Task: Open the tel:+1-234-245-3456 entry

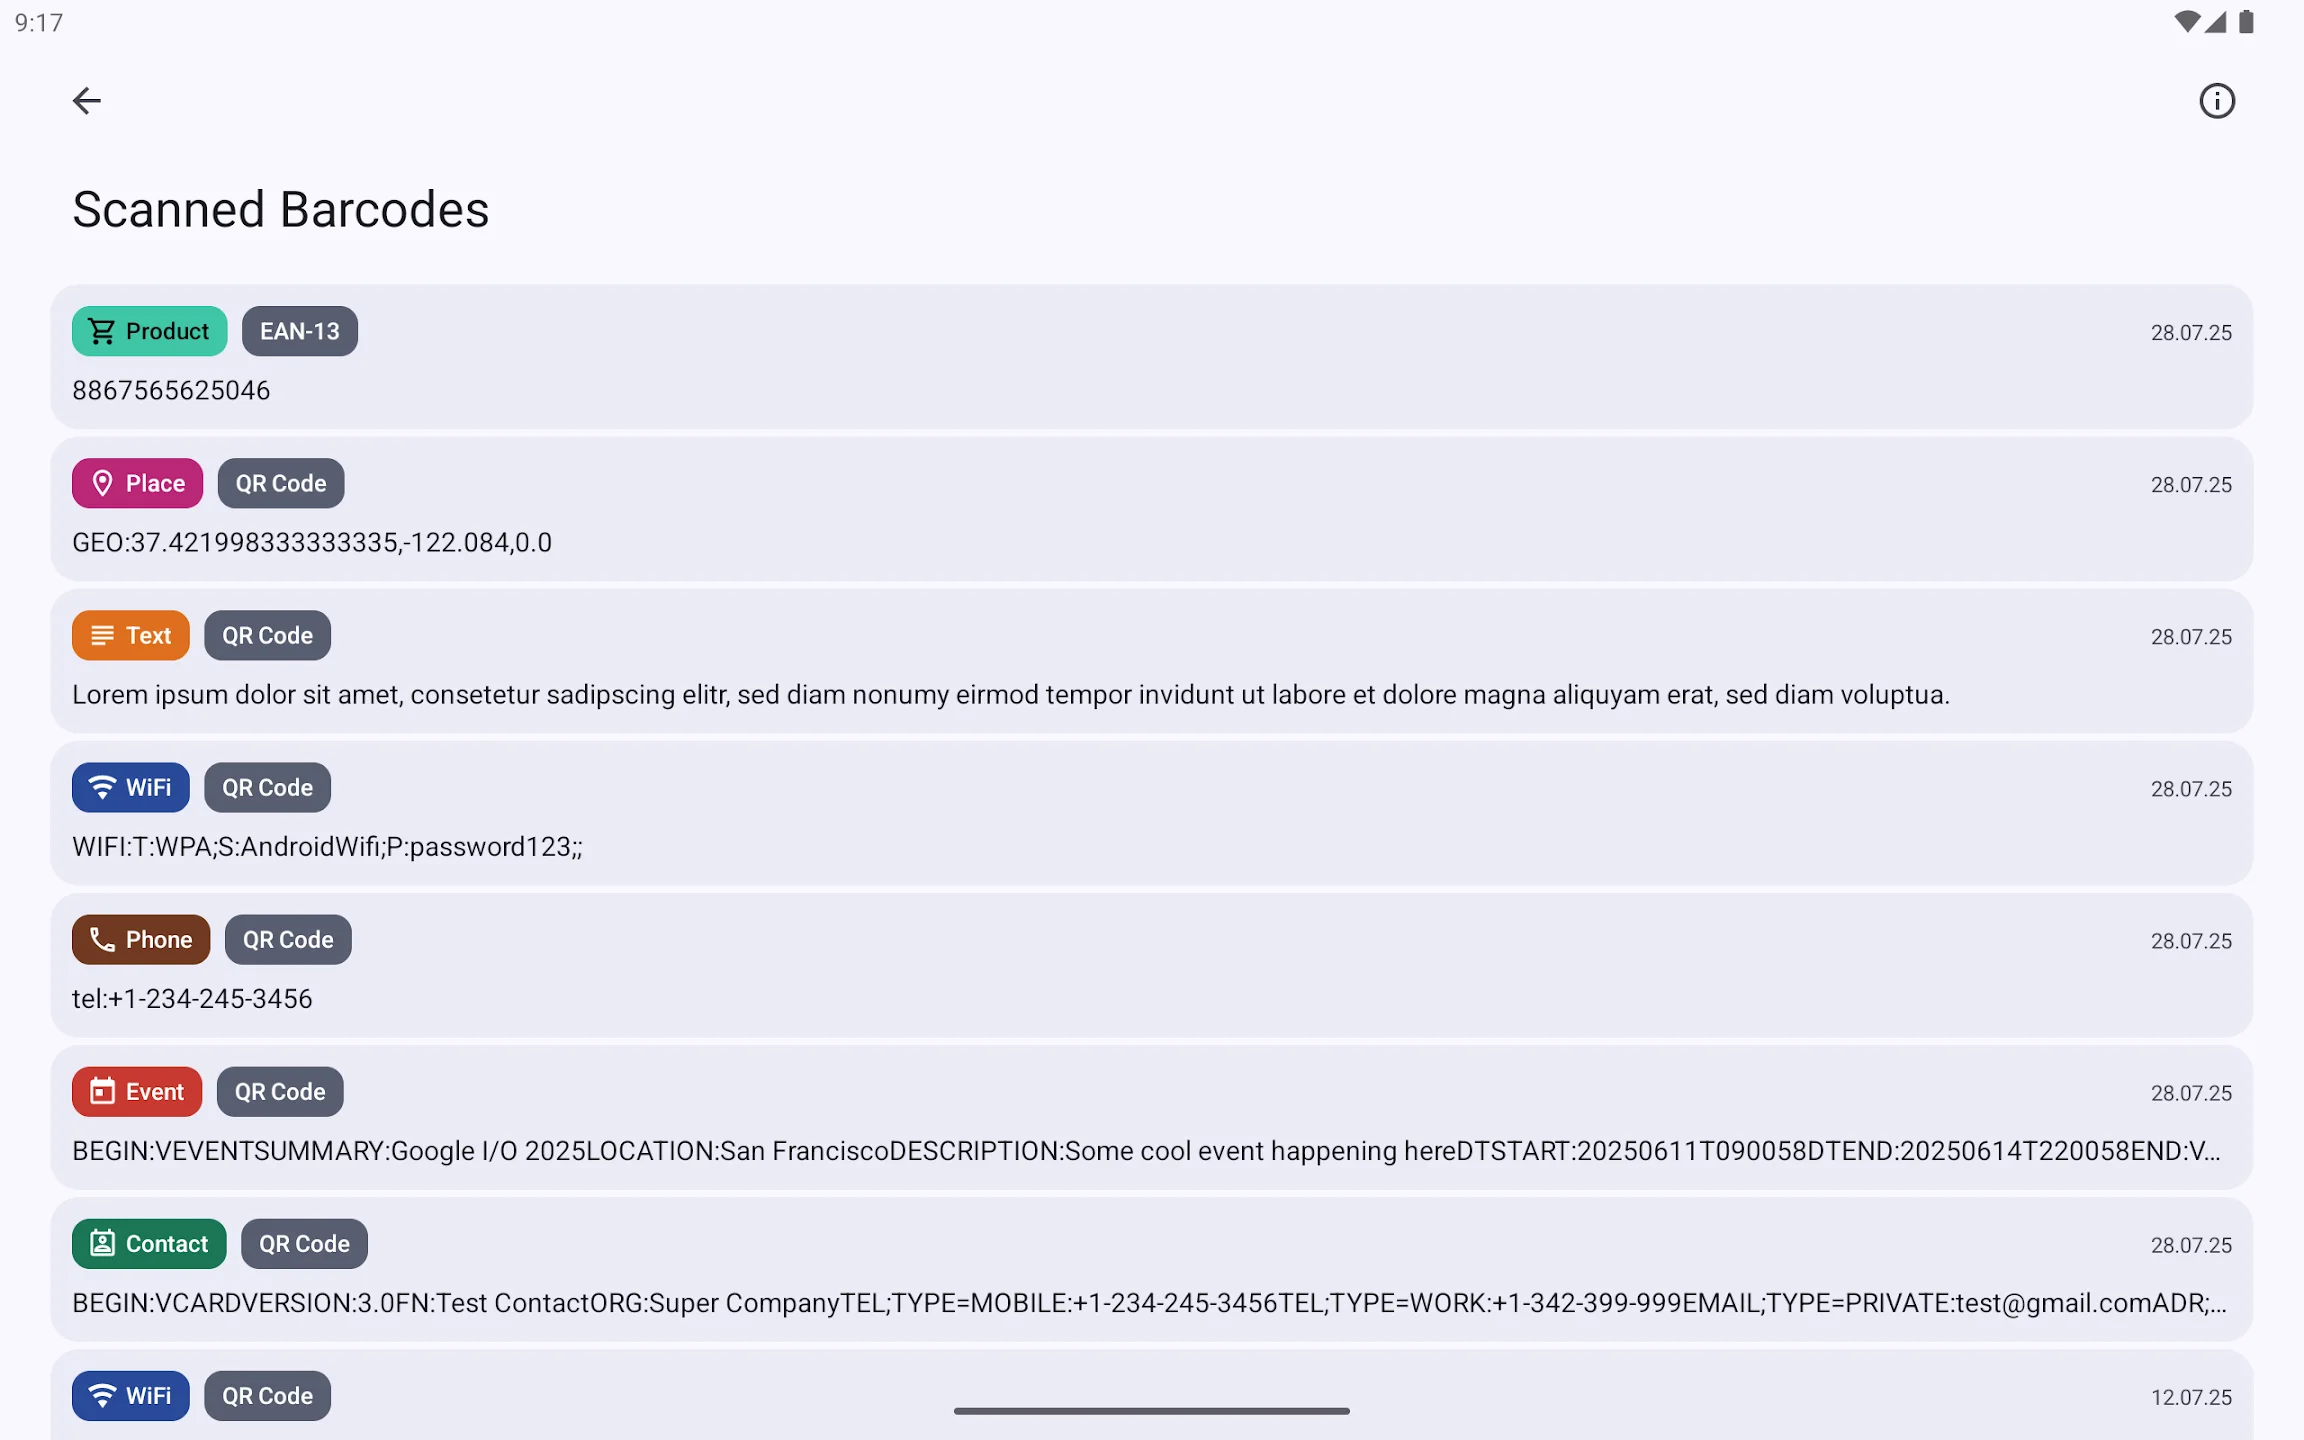Action: (1152, 965)
